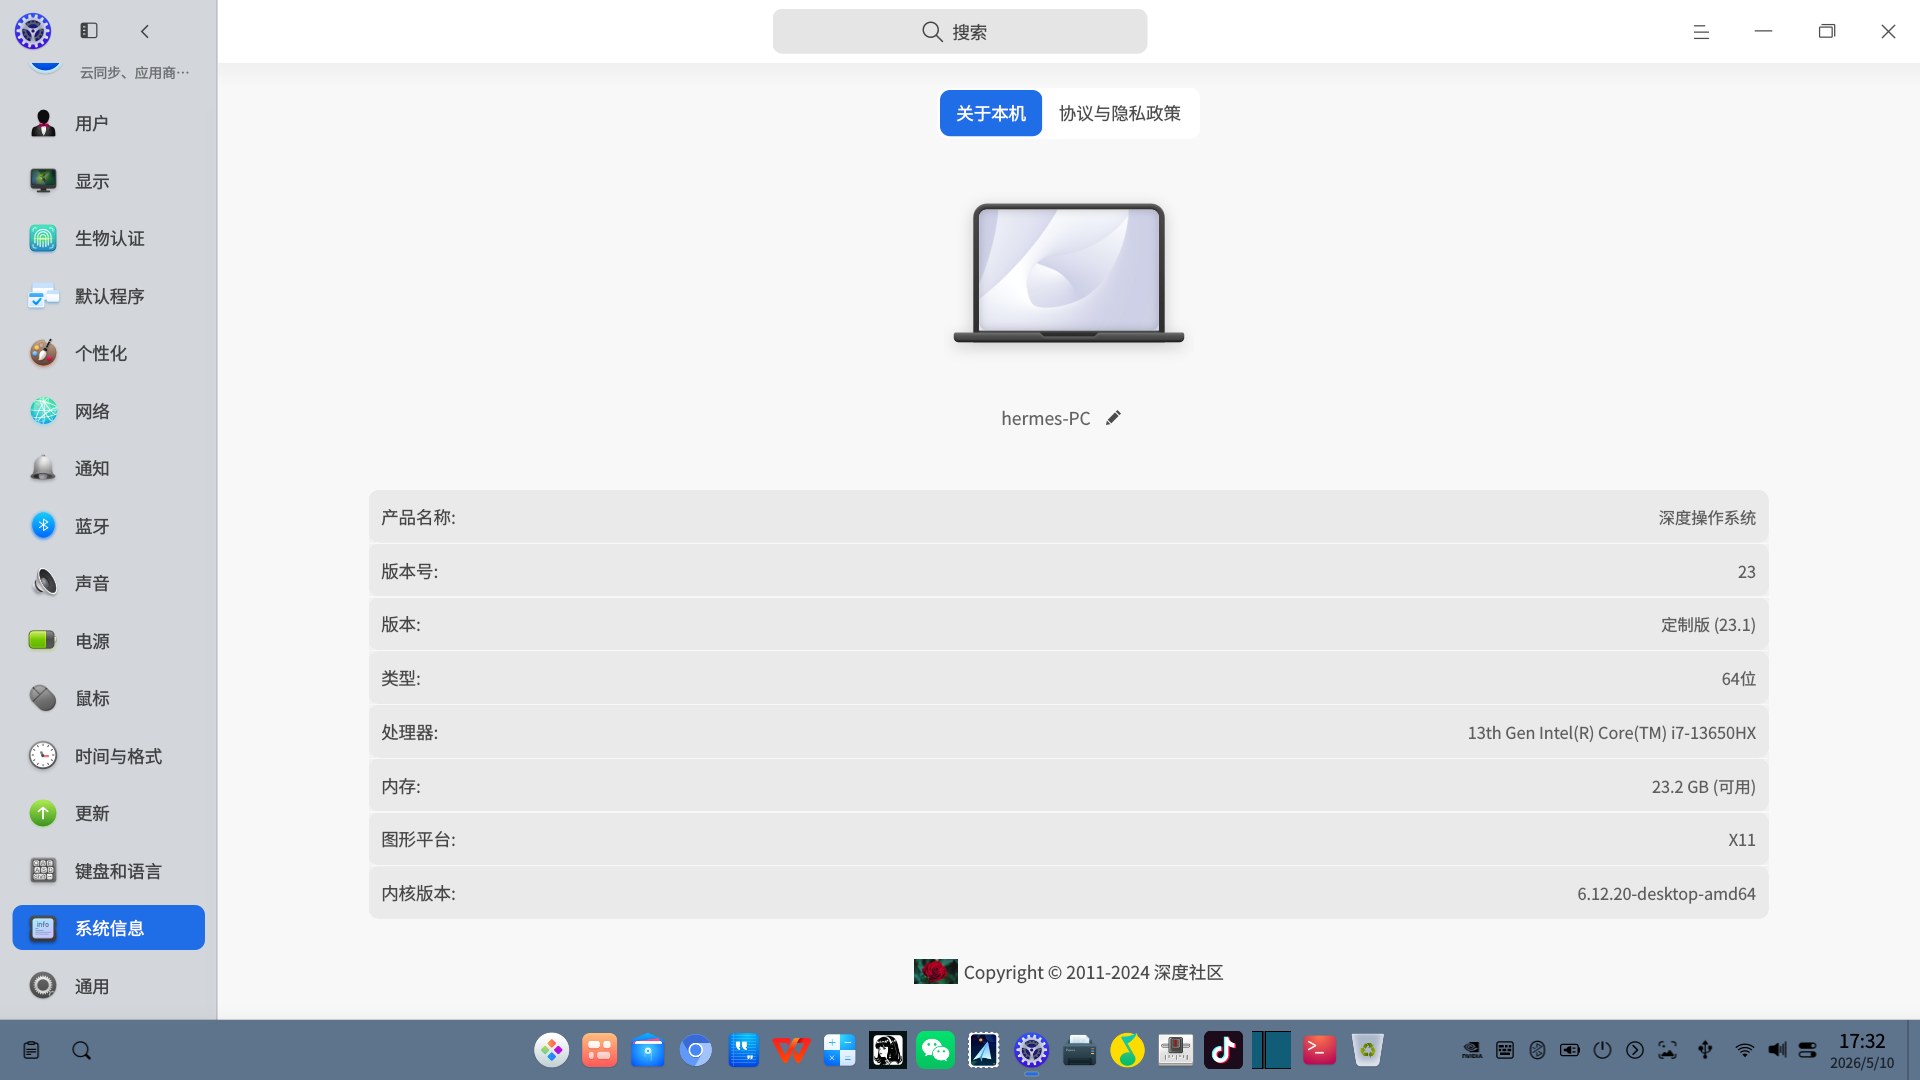The height and width of the screenshot is (1080, 1920).
Task: Open the Calculator from the dock
Action: 840,1050
